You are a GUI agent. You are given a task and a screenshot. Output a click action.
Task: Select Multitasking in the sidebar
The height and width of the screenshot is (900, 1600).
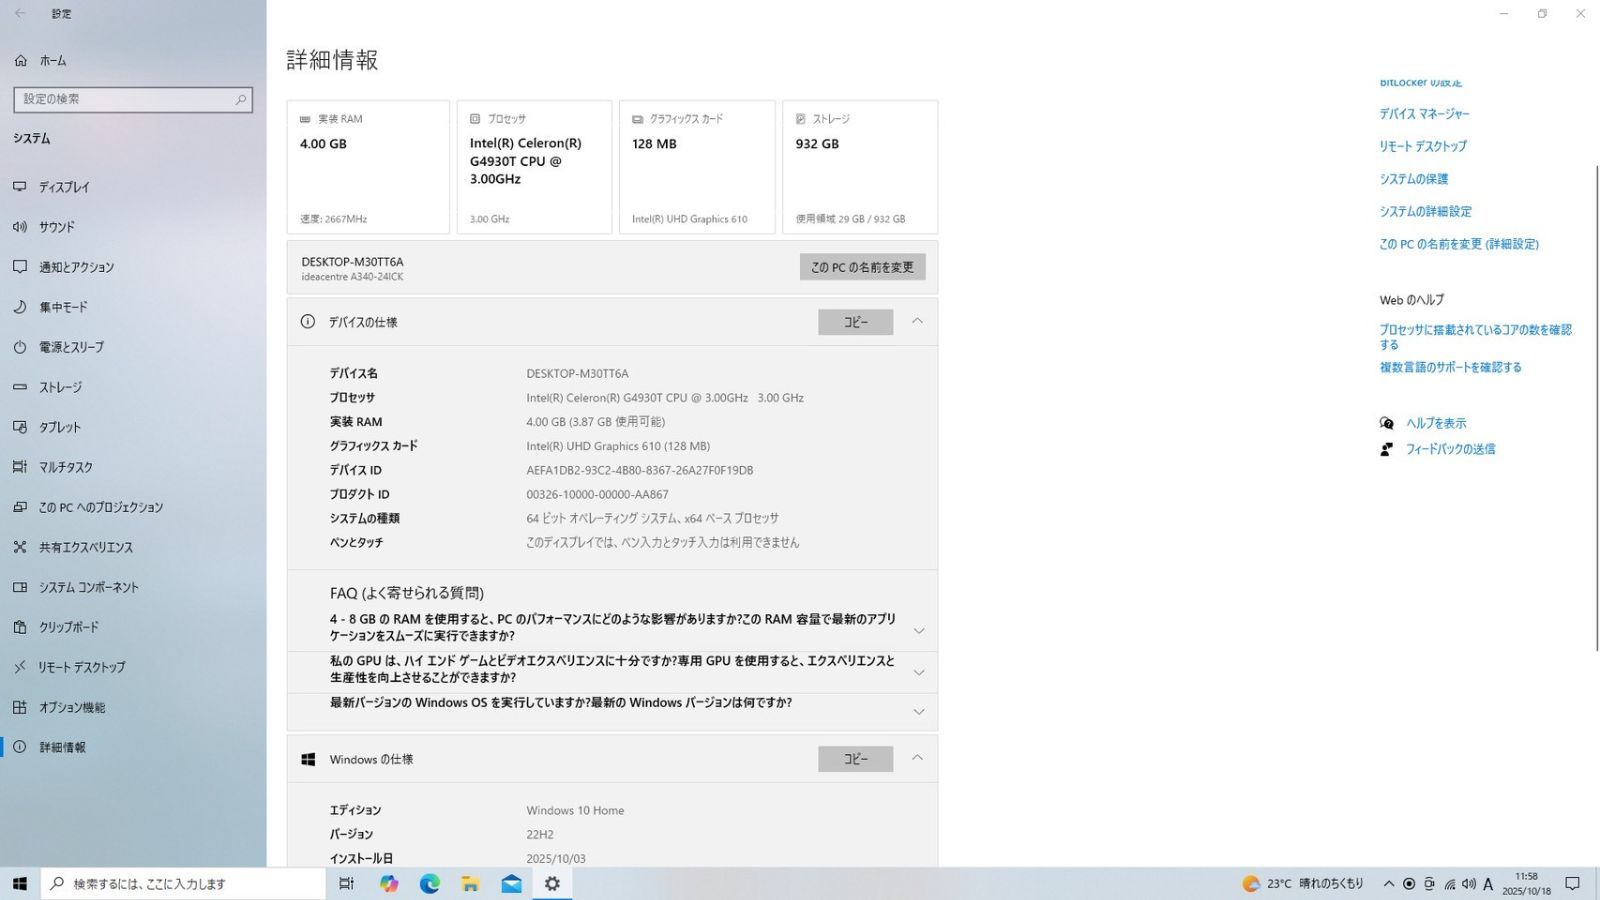coord(66,467)
